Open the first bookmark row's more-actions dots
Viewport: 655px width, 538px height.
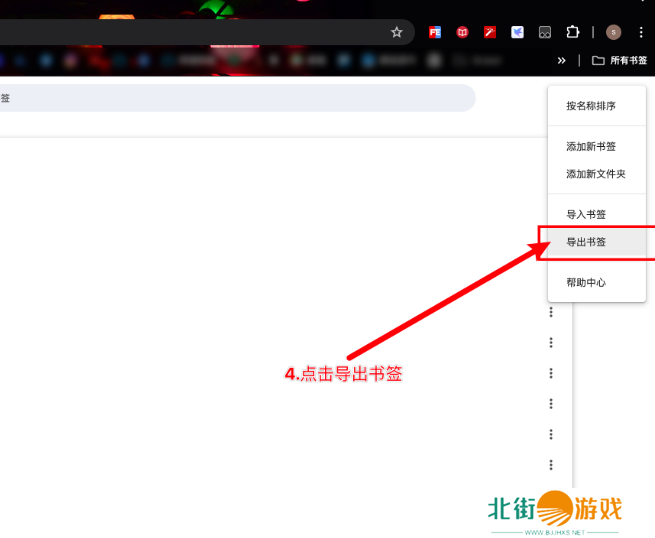point(551,313)
